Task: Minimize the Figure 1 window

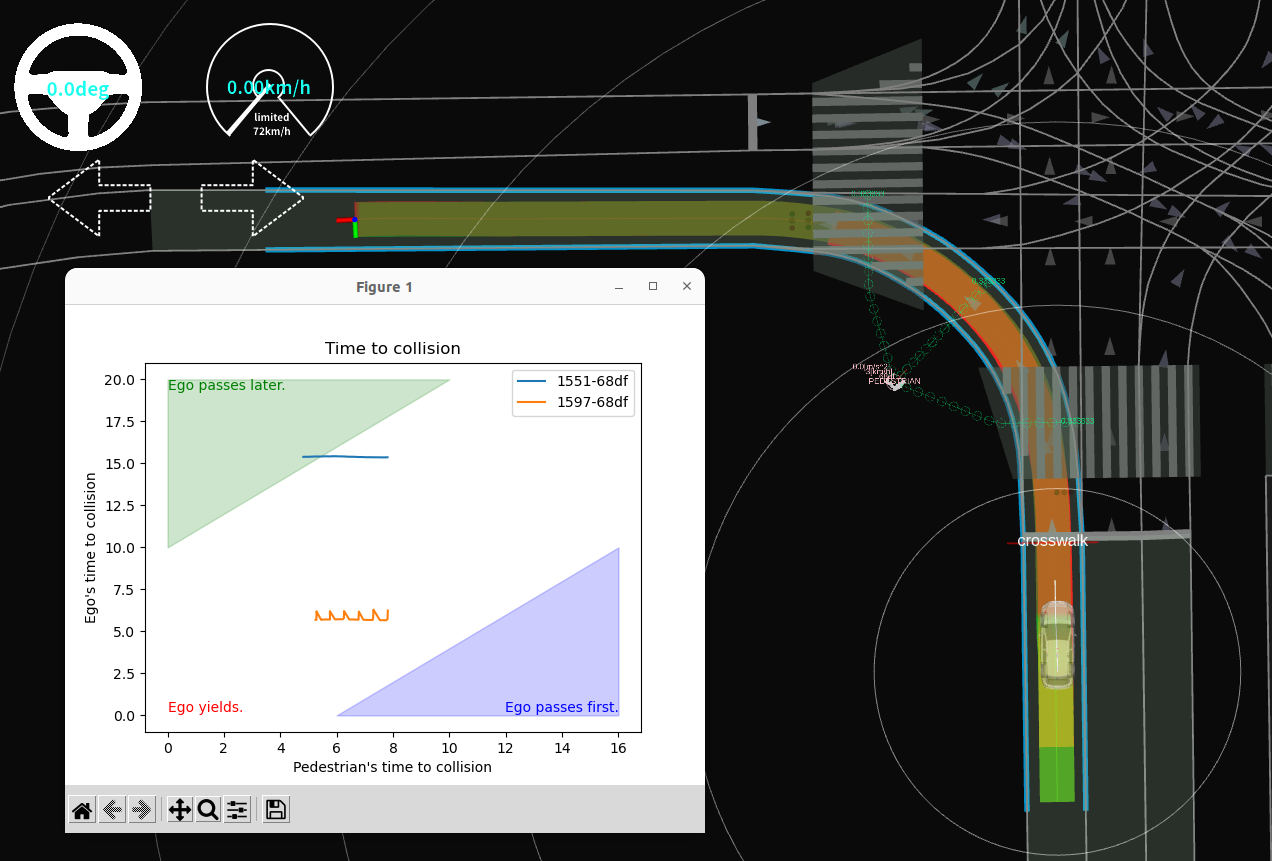Action: pos(619,287)
